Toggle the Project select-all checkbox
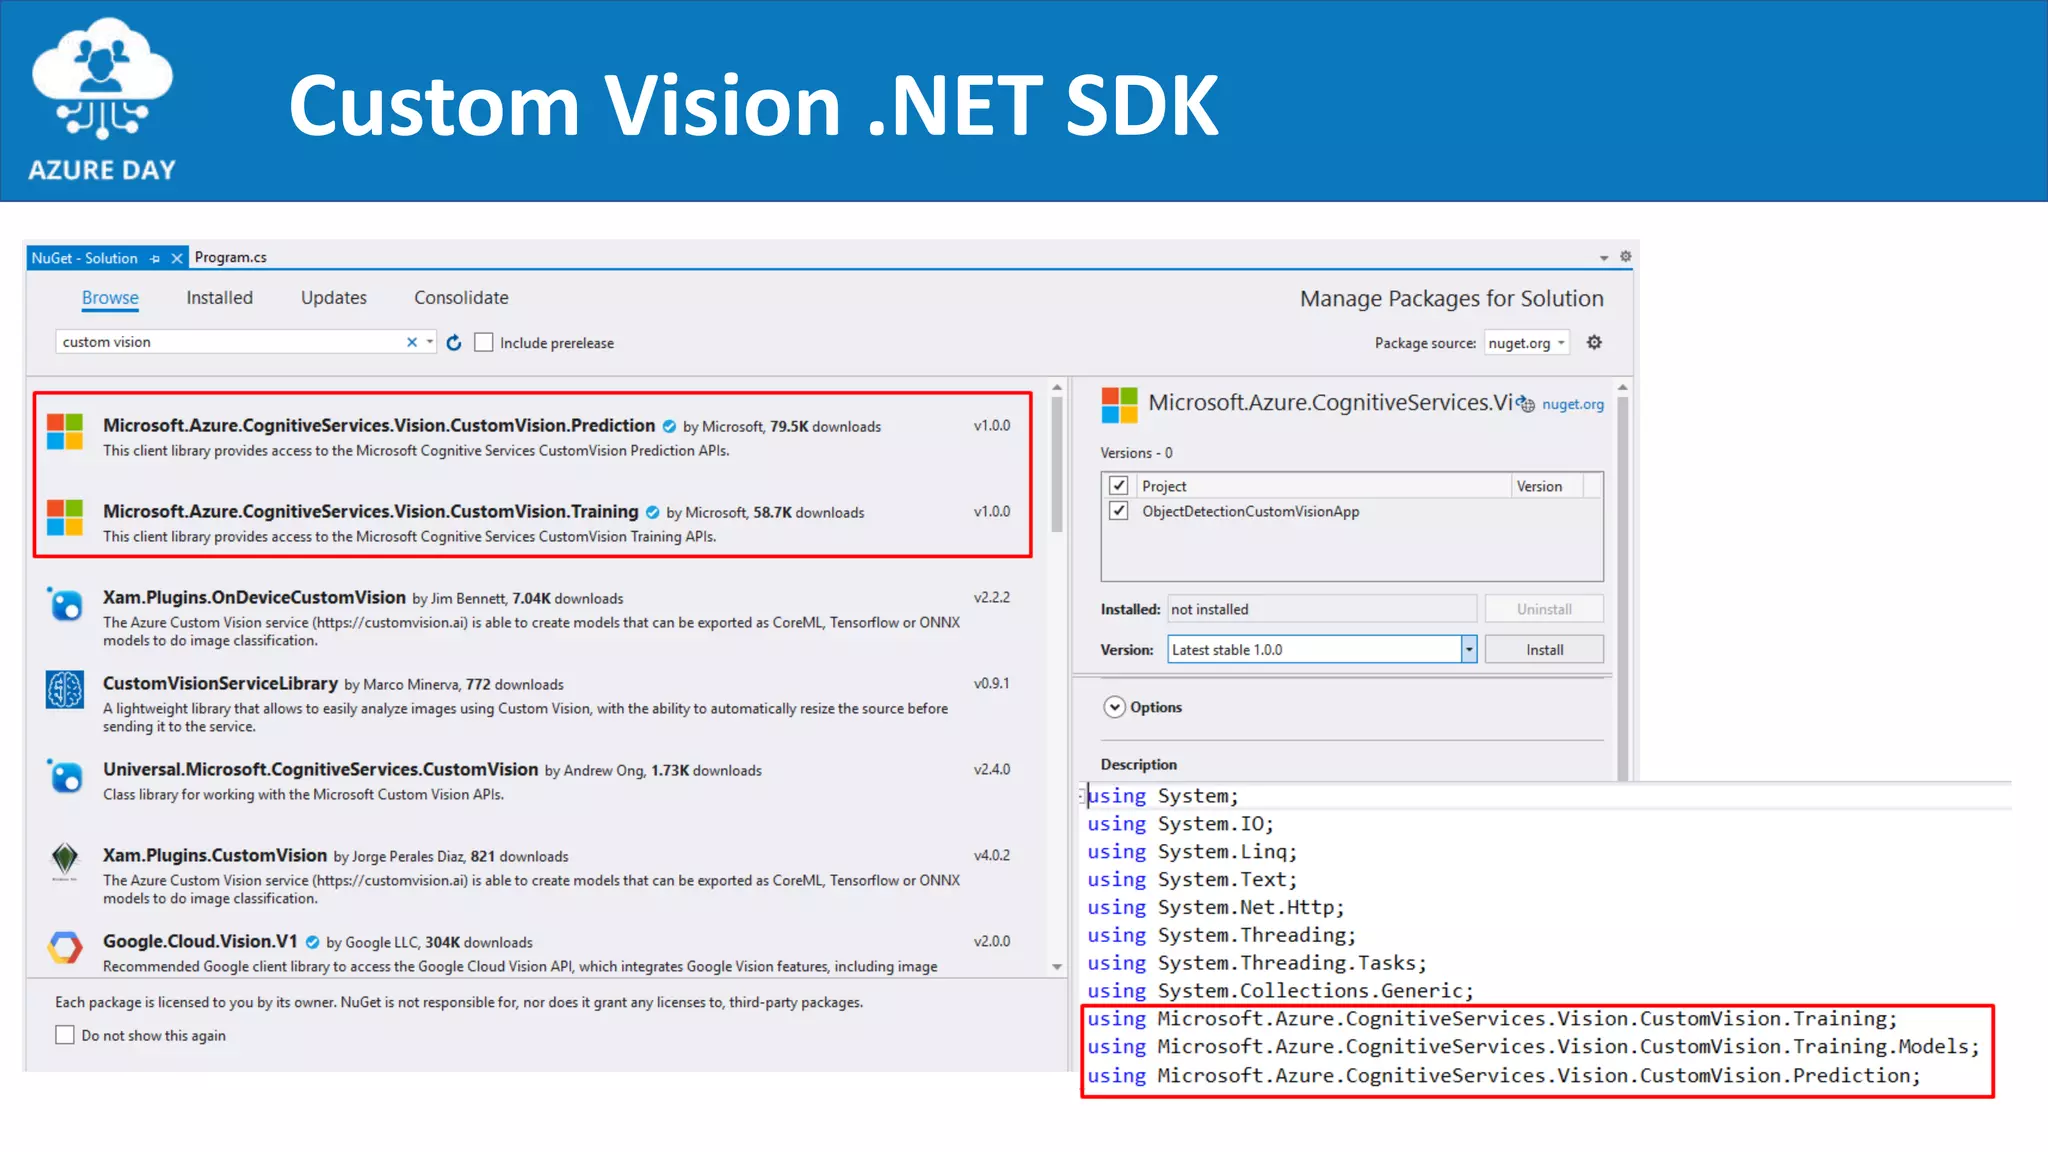This screenshot has height=1152, width=2048. [1119, 485]
